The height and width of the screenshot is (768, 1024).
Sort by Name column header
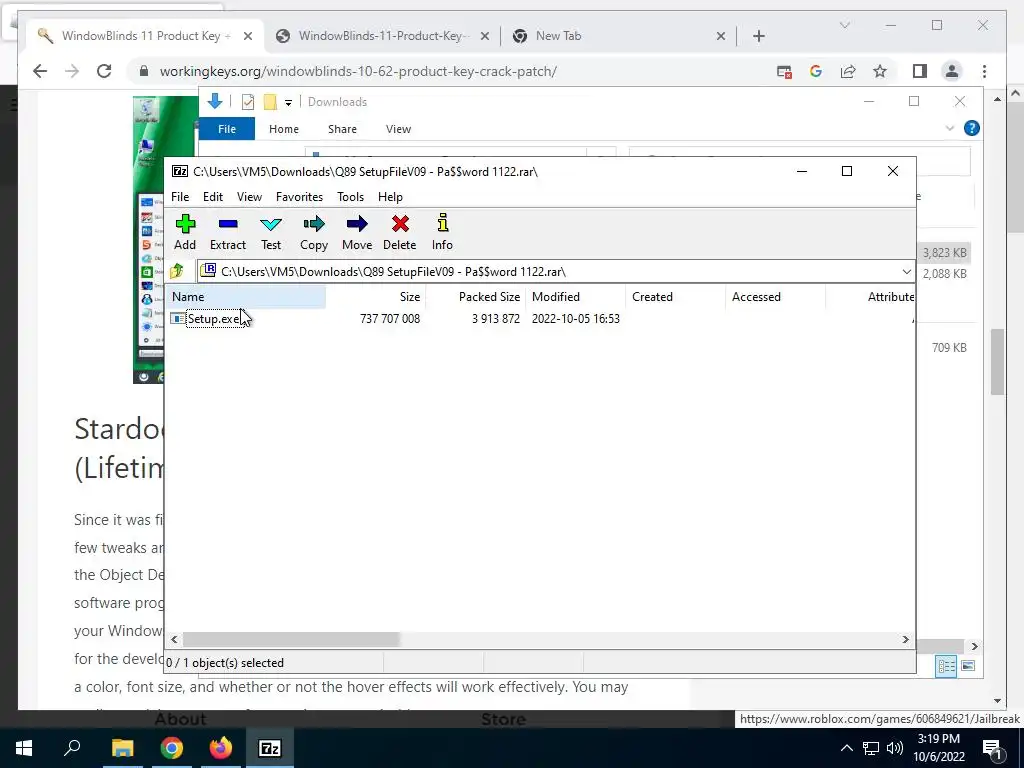click(246, 296)
